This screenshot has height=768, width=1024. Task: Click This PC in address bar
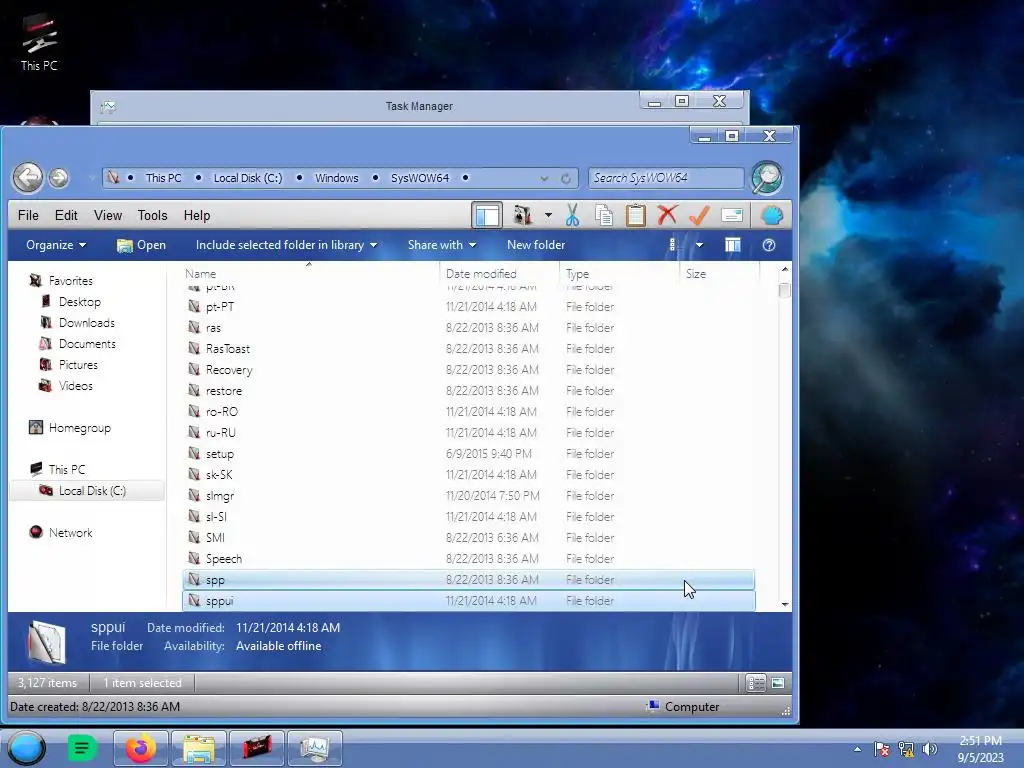click(x=163, y=178)
